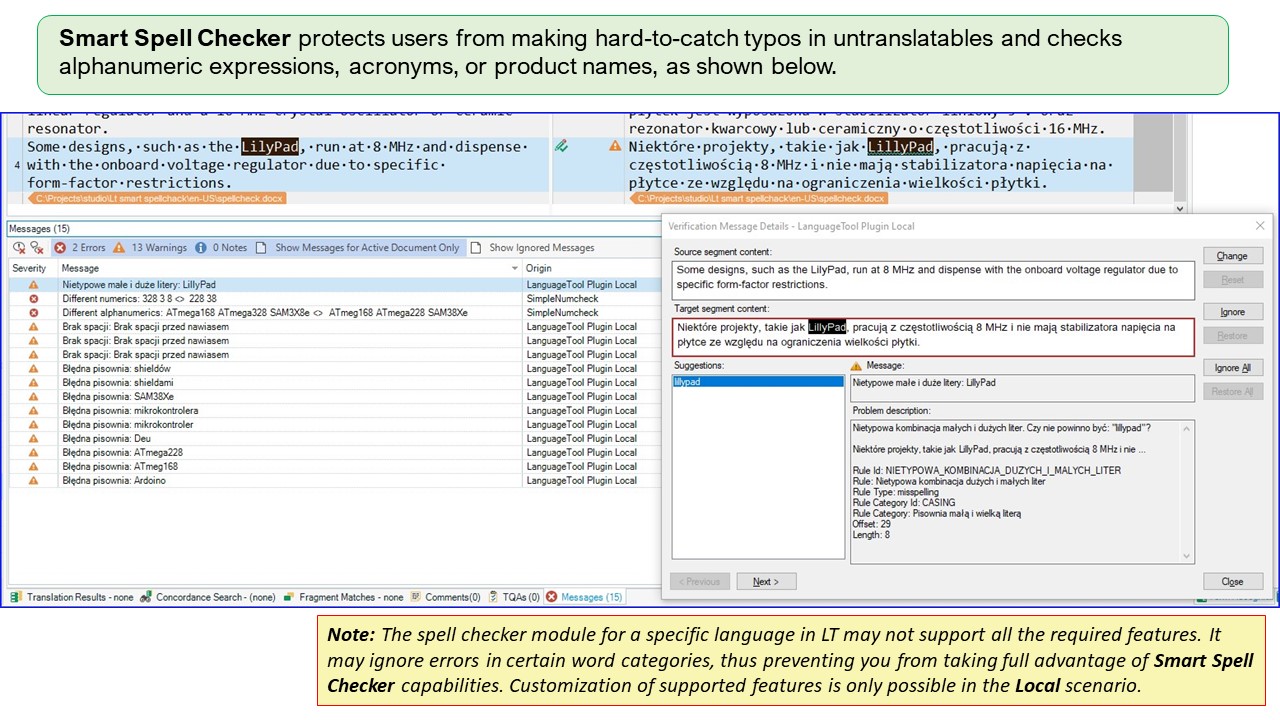Select the 'lillypad' suggestion in Suggestions list
1280x720 pixels.
(x=757, y=382)
